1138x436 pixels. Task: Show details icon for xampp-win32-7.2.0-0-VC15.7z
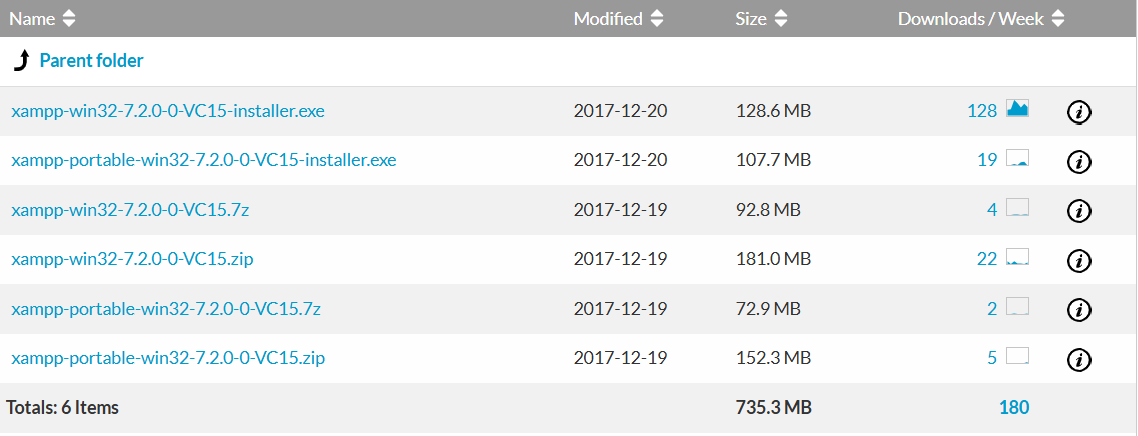pos(1079,210)
